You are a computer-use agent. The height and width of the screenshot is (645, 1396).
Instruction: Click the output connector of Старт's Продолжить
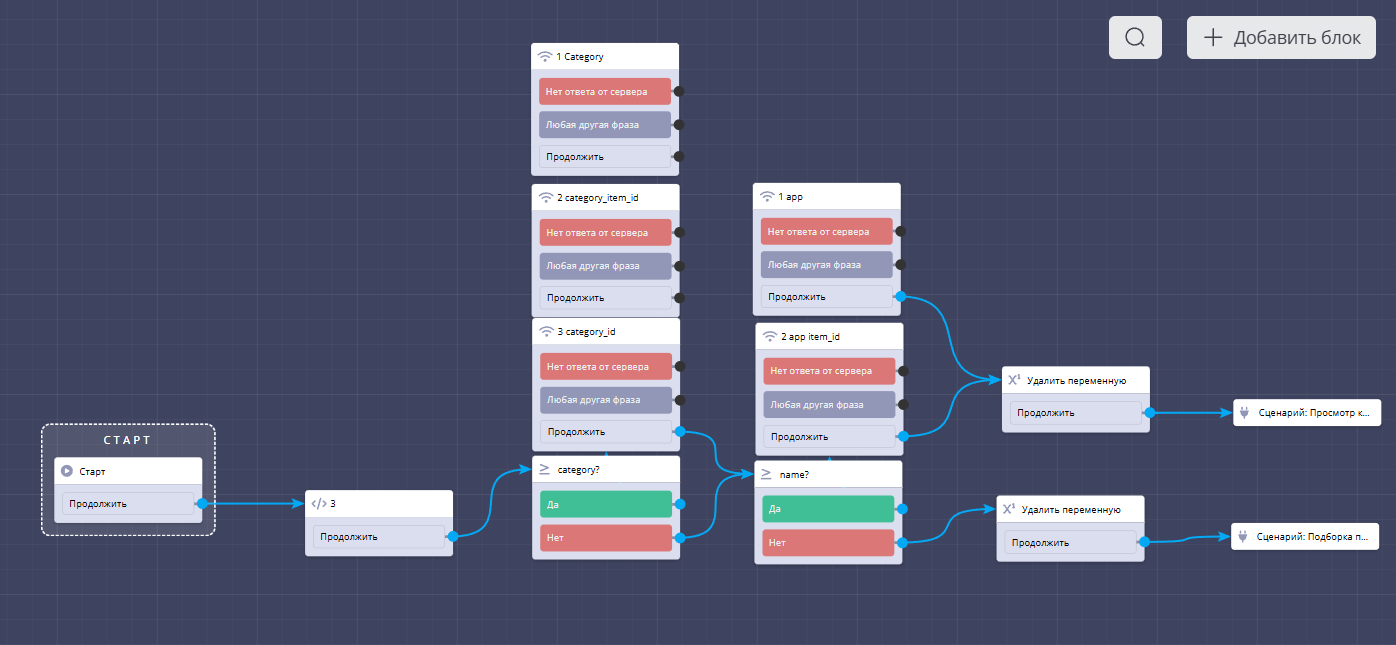(202, 504)
